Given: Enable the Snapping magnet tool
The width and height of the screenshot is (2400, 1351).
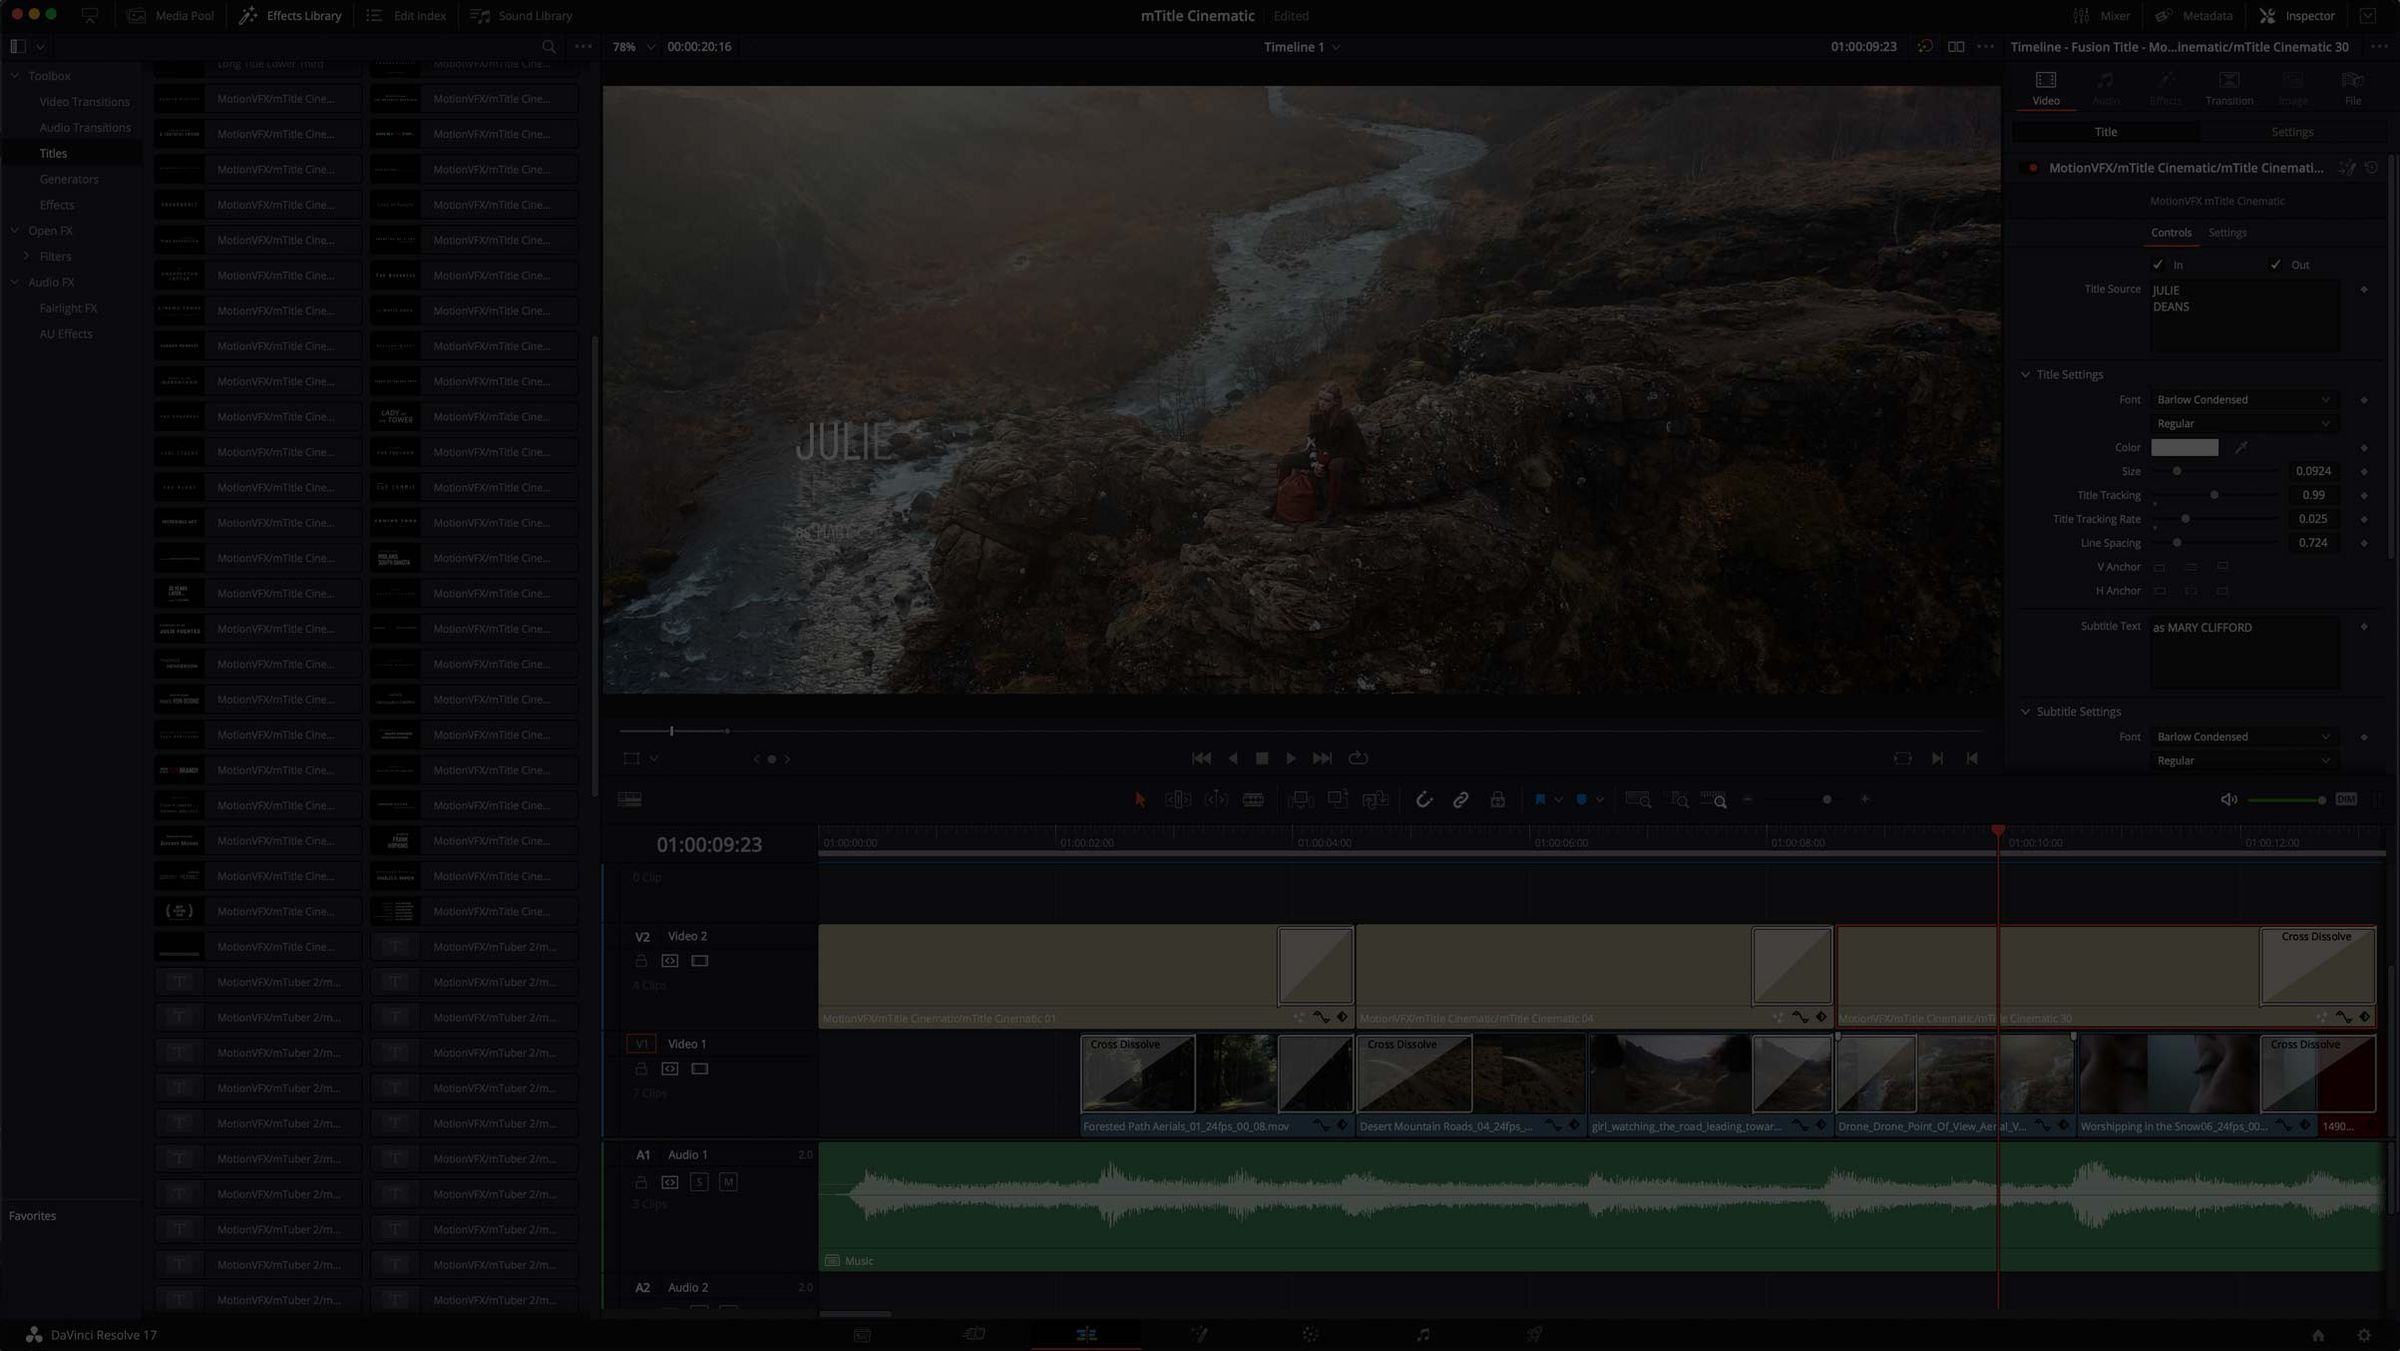Looking at the screenshot, I should click(x=1424, y=799).
